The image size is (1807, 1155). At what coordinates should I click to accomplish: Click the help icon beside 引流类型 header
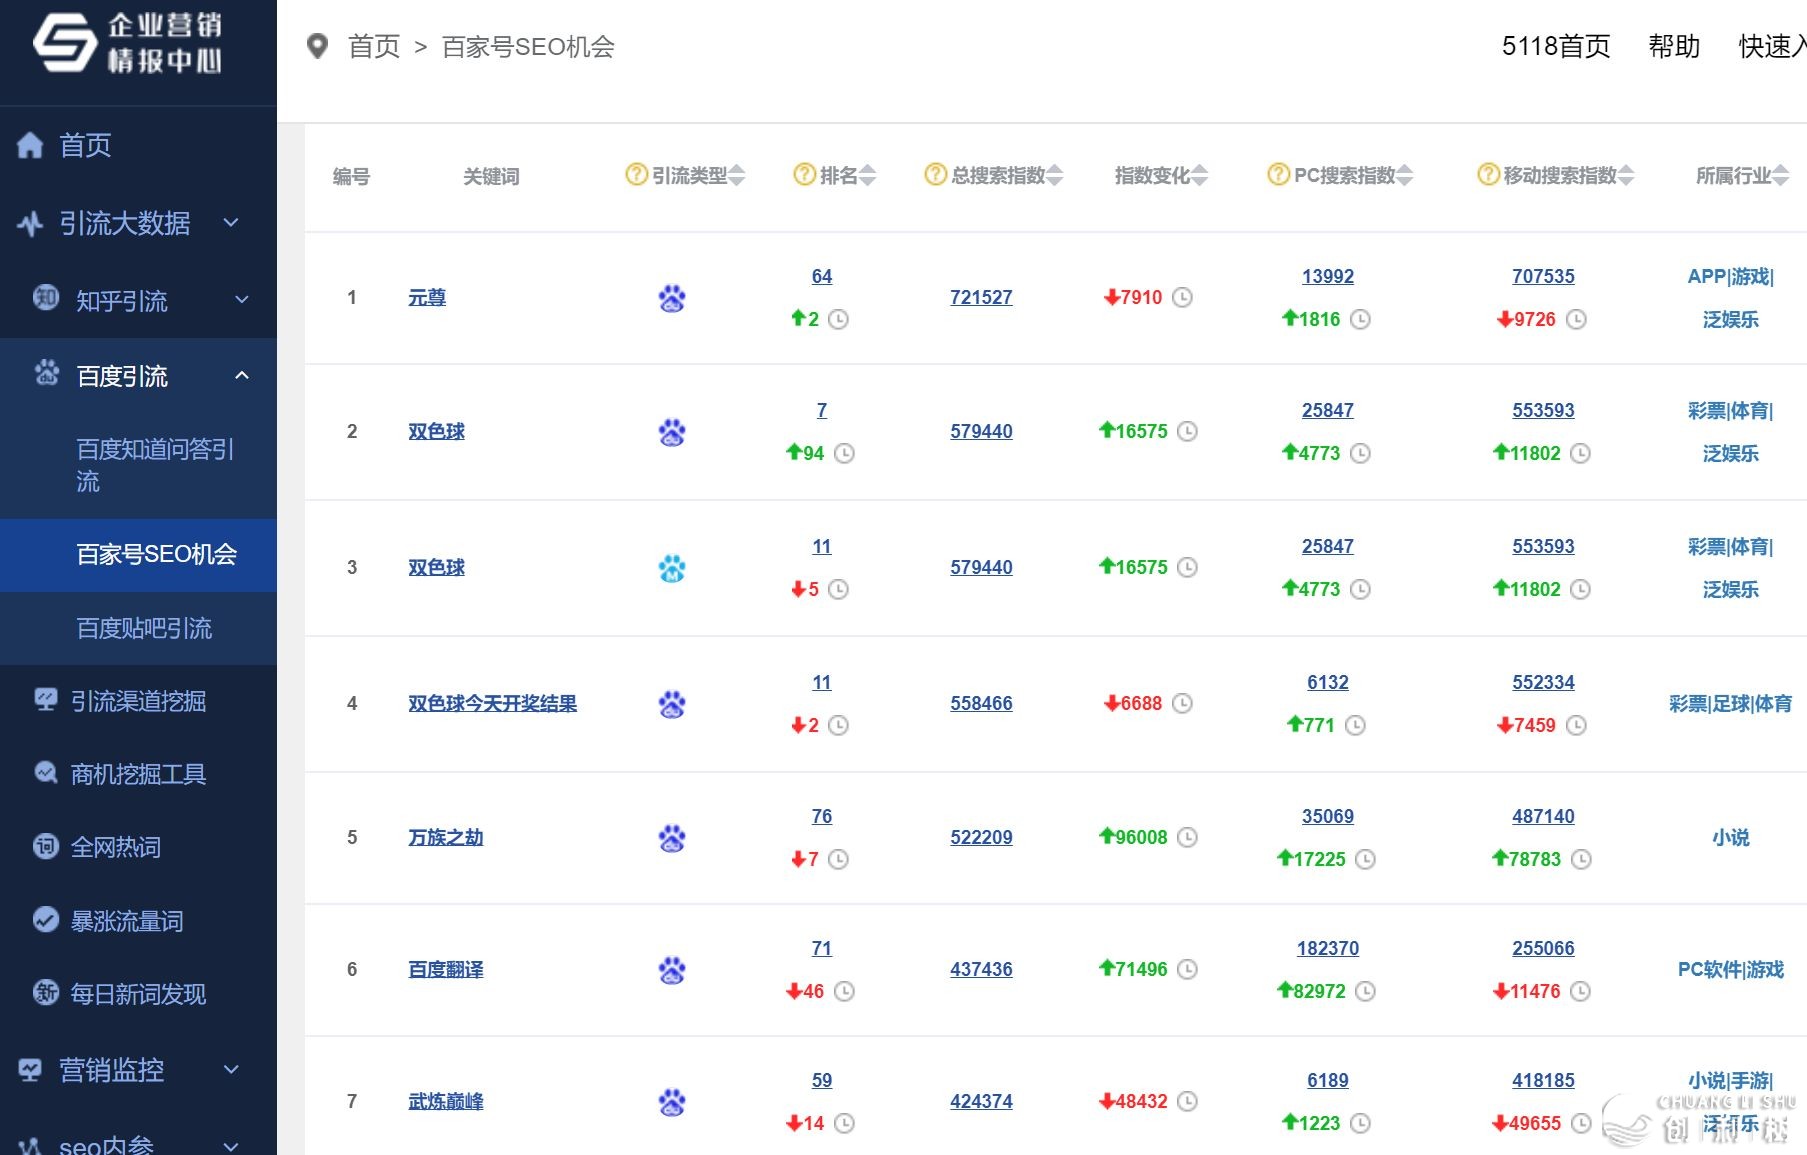pos(636,175)
